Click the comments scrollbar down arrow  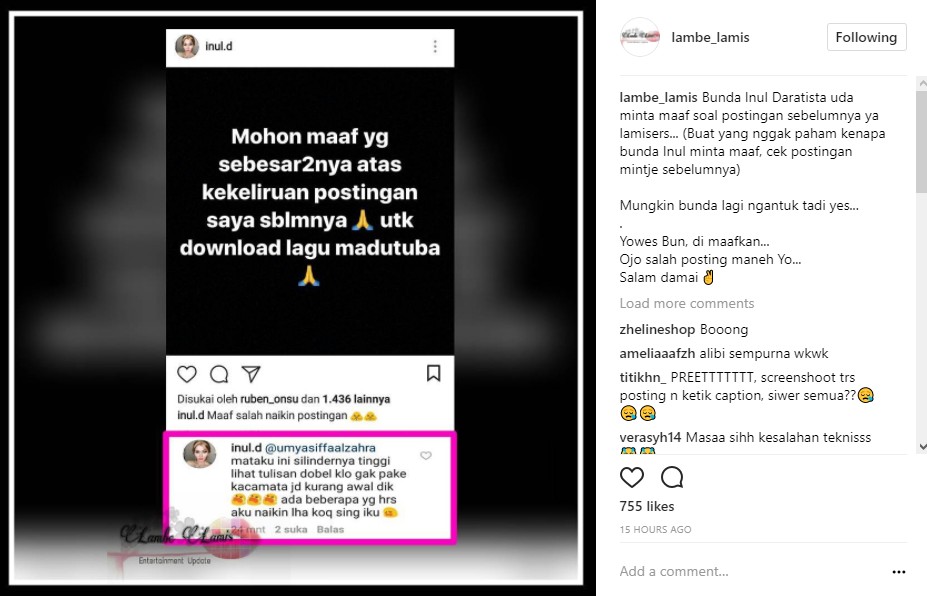click(x=922, y=446)
